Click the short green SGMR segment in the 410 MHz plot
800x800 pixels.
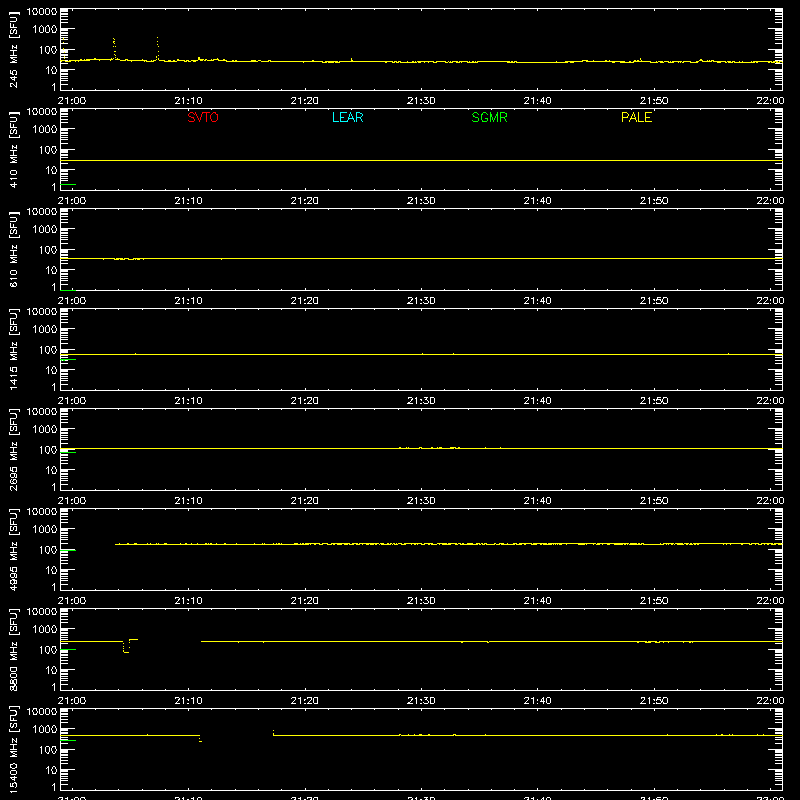[68, 184]
